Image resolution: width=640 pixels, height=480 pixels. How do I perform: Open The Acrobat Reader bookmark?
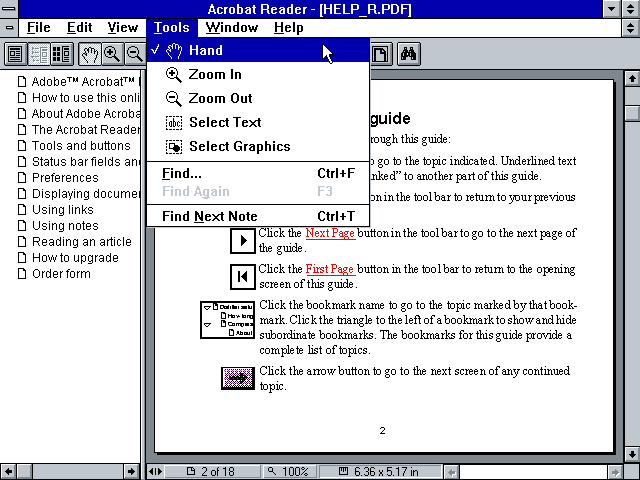[86, 129]
